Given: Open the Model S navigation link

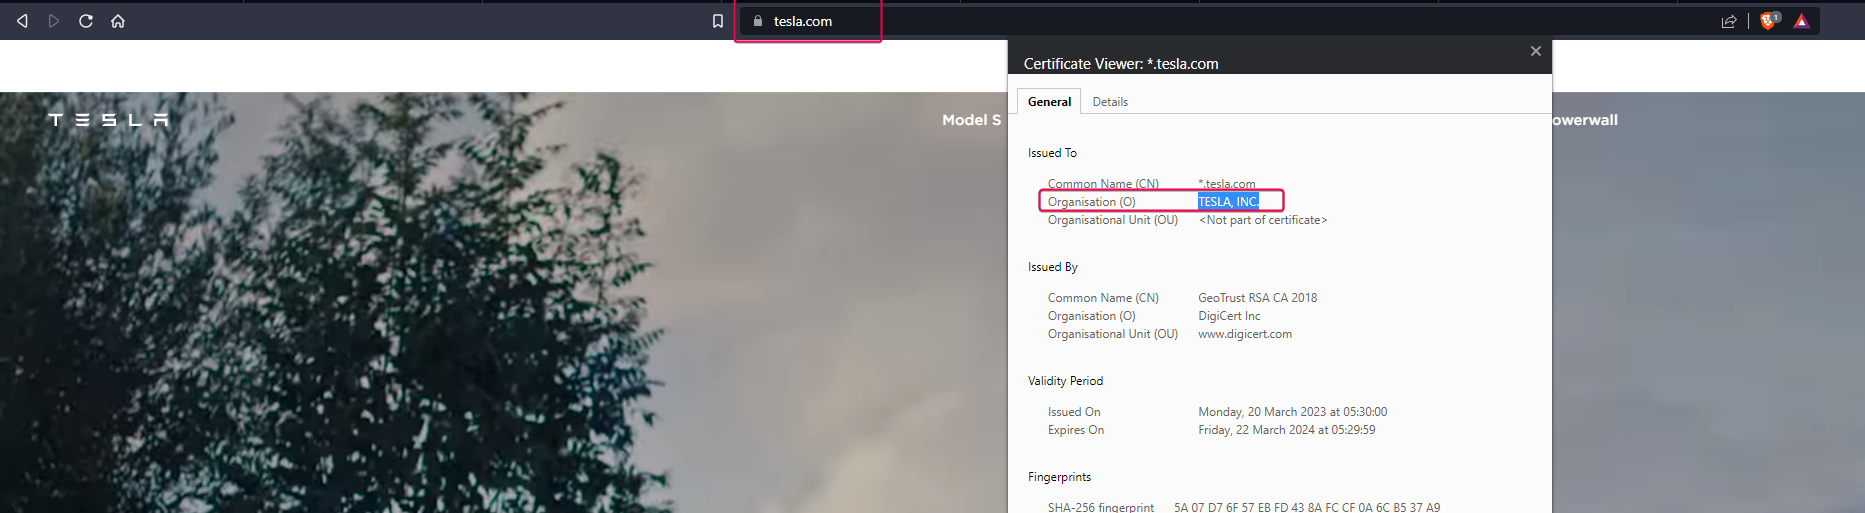Looking at the screenshot, I should pyautogui.click(x=971, y=120).
